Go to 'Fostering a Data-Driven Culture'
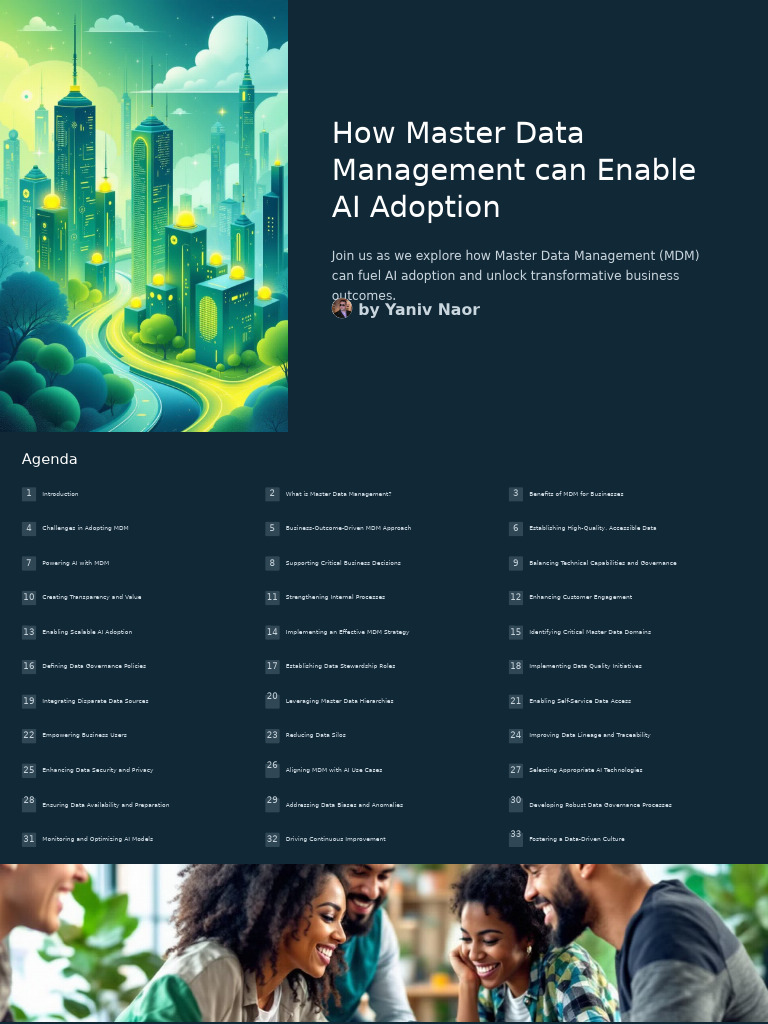 pos(577,839)
